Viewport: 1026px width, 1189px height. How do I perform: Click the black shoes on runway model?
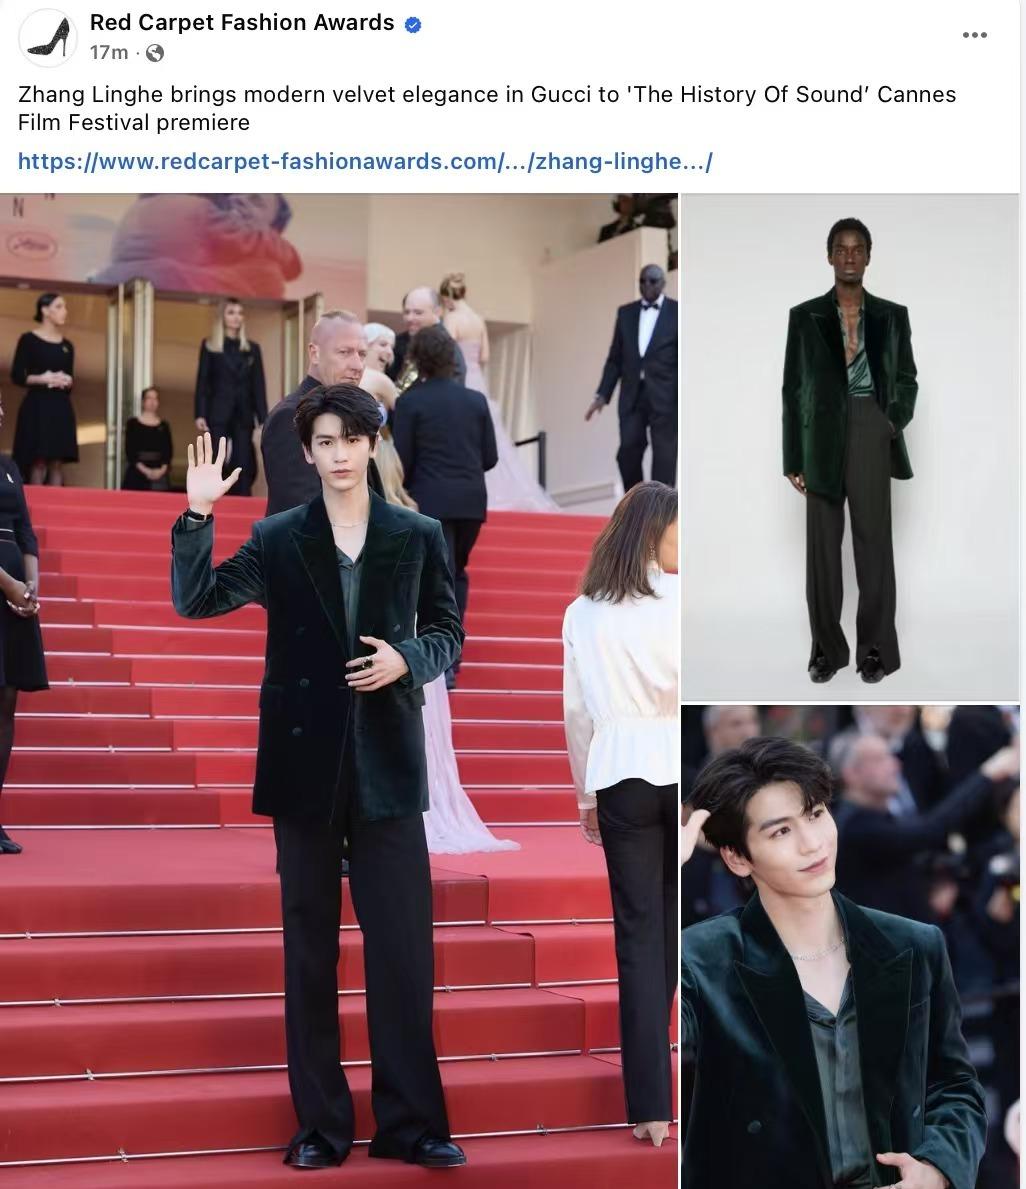coord(848,667)
